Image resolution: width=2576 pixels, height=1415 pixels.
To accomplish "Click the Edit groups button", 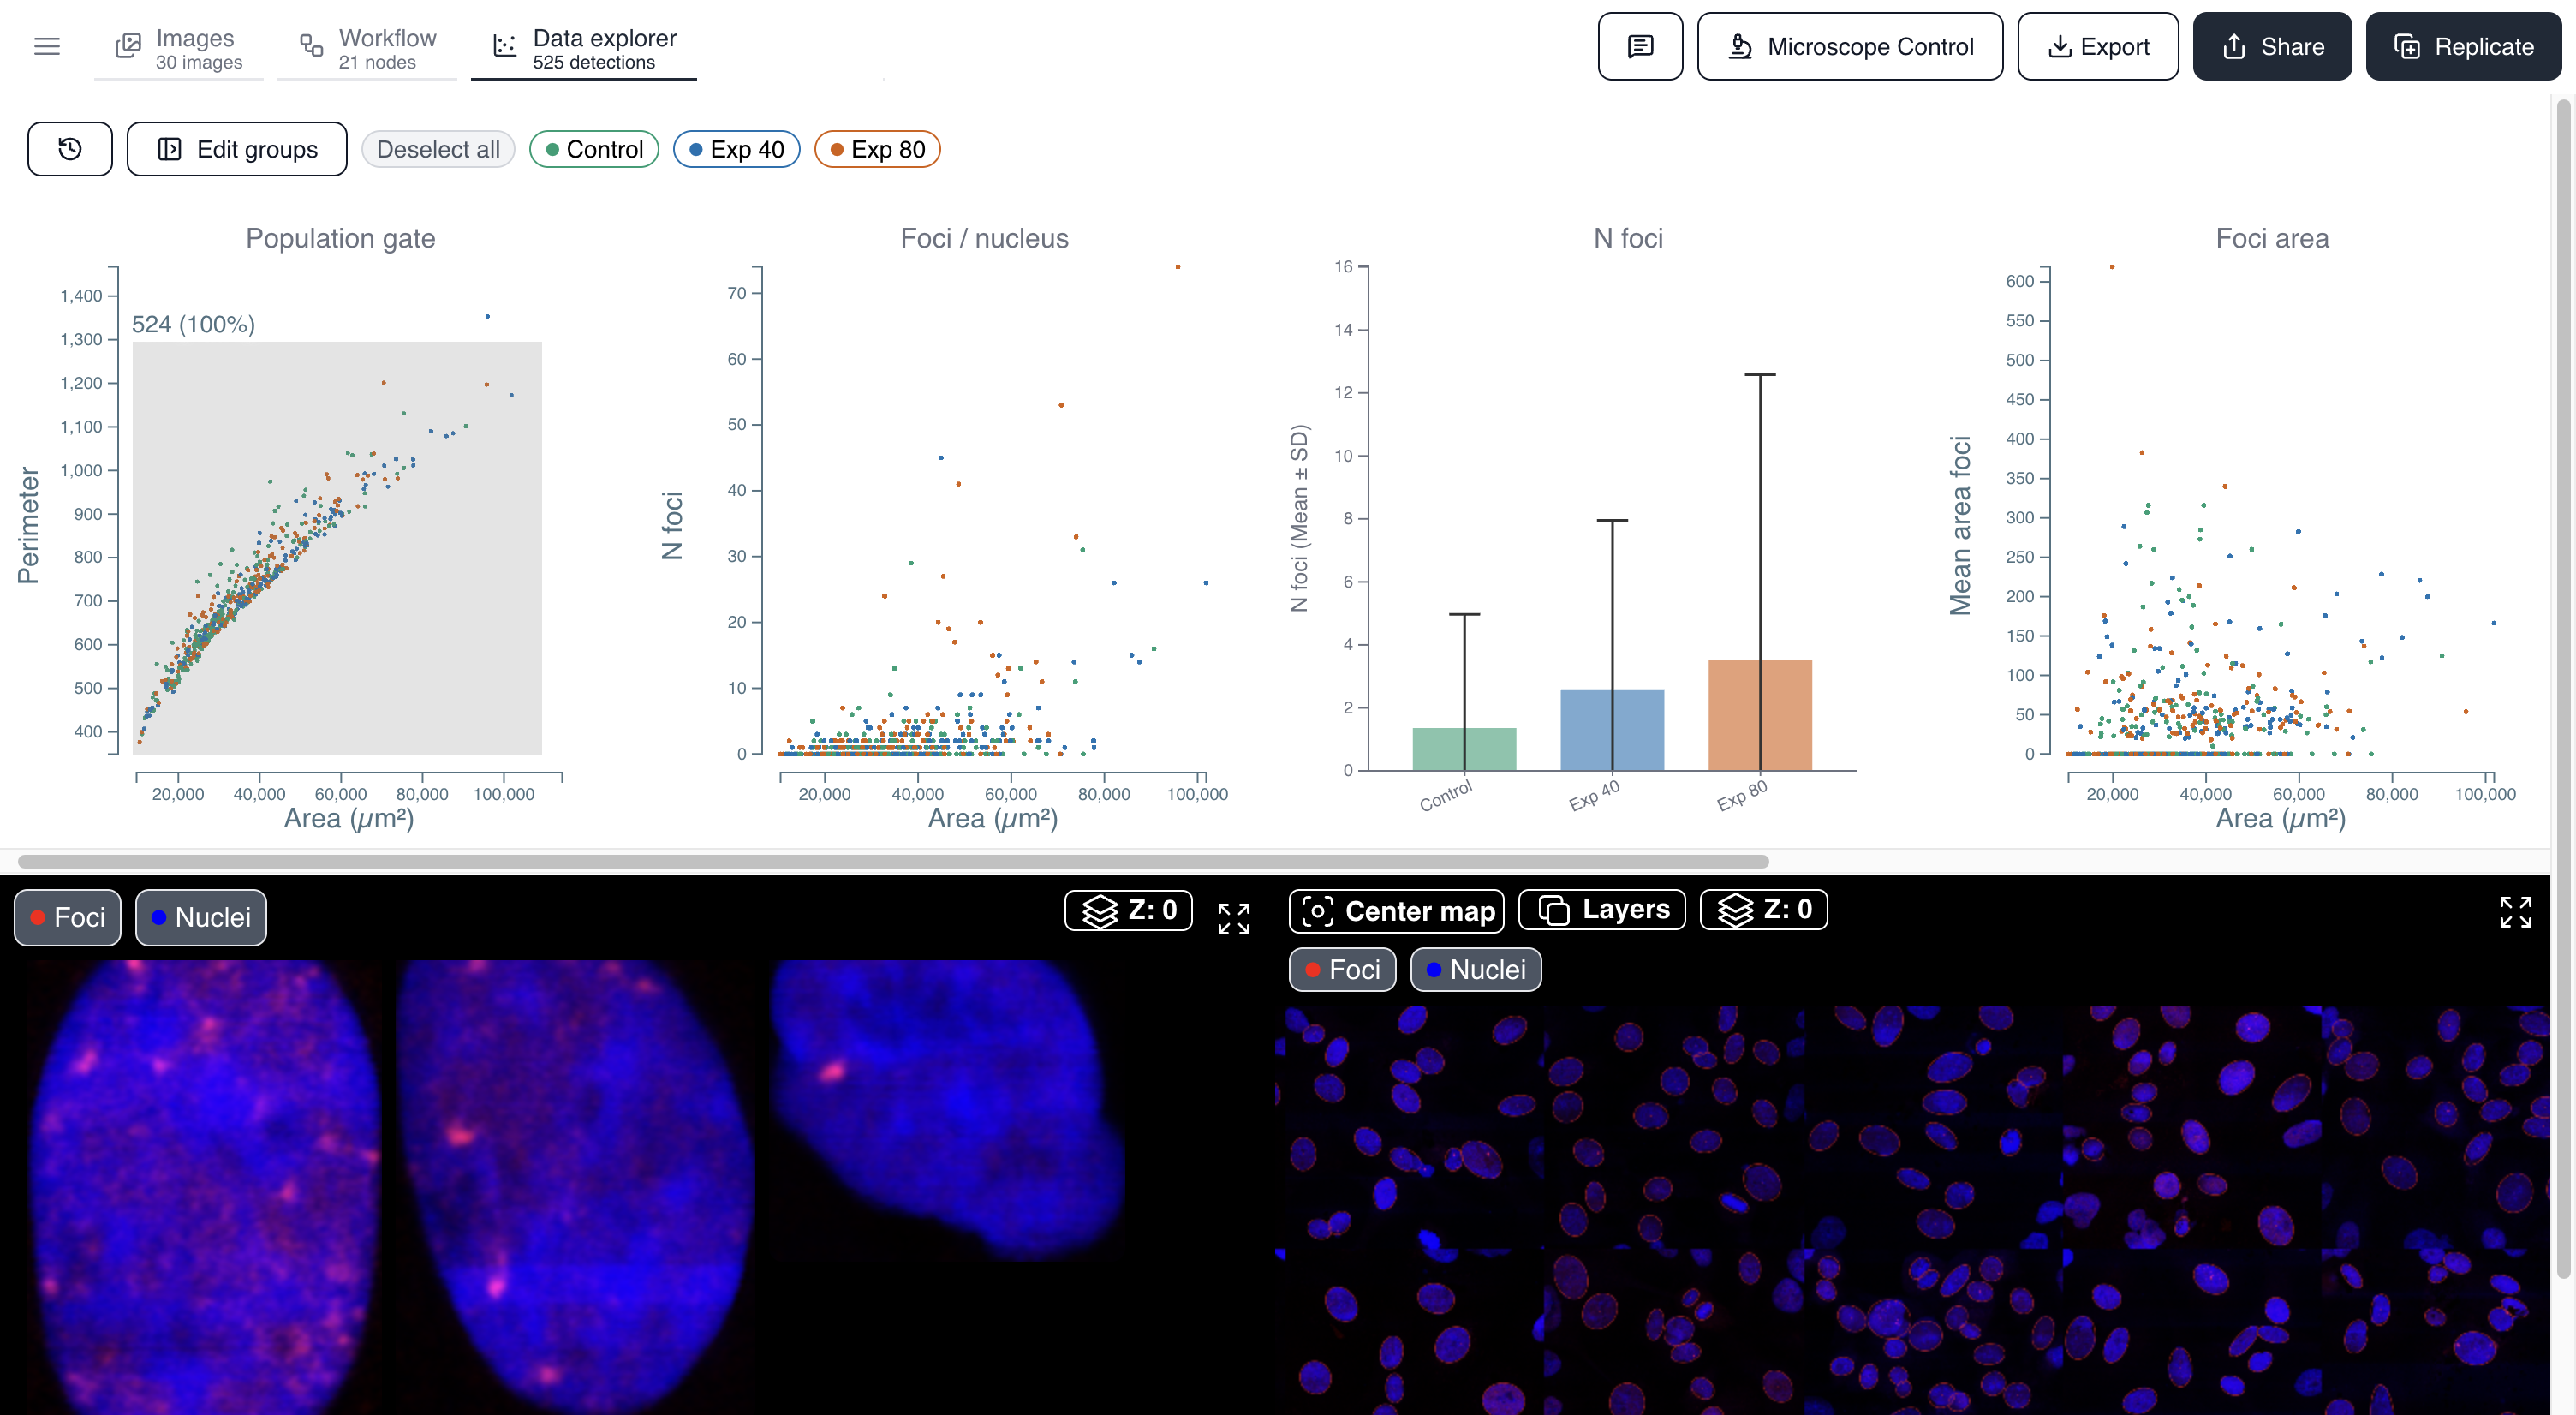I will [237, 149].
